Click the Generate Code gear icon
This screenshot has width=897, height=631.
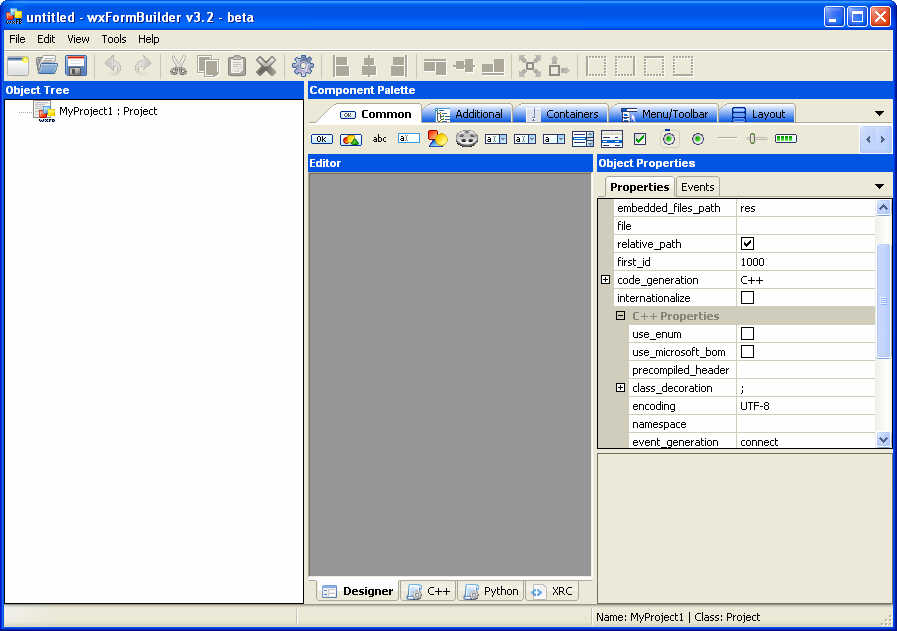point(302,66)
